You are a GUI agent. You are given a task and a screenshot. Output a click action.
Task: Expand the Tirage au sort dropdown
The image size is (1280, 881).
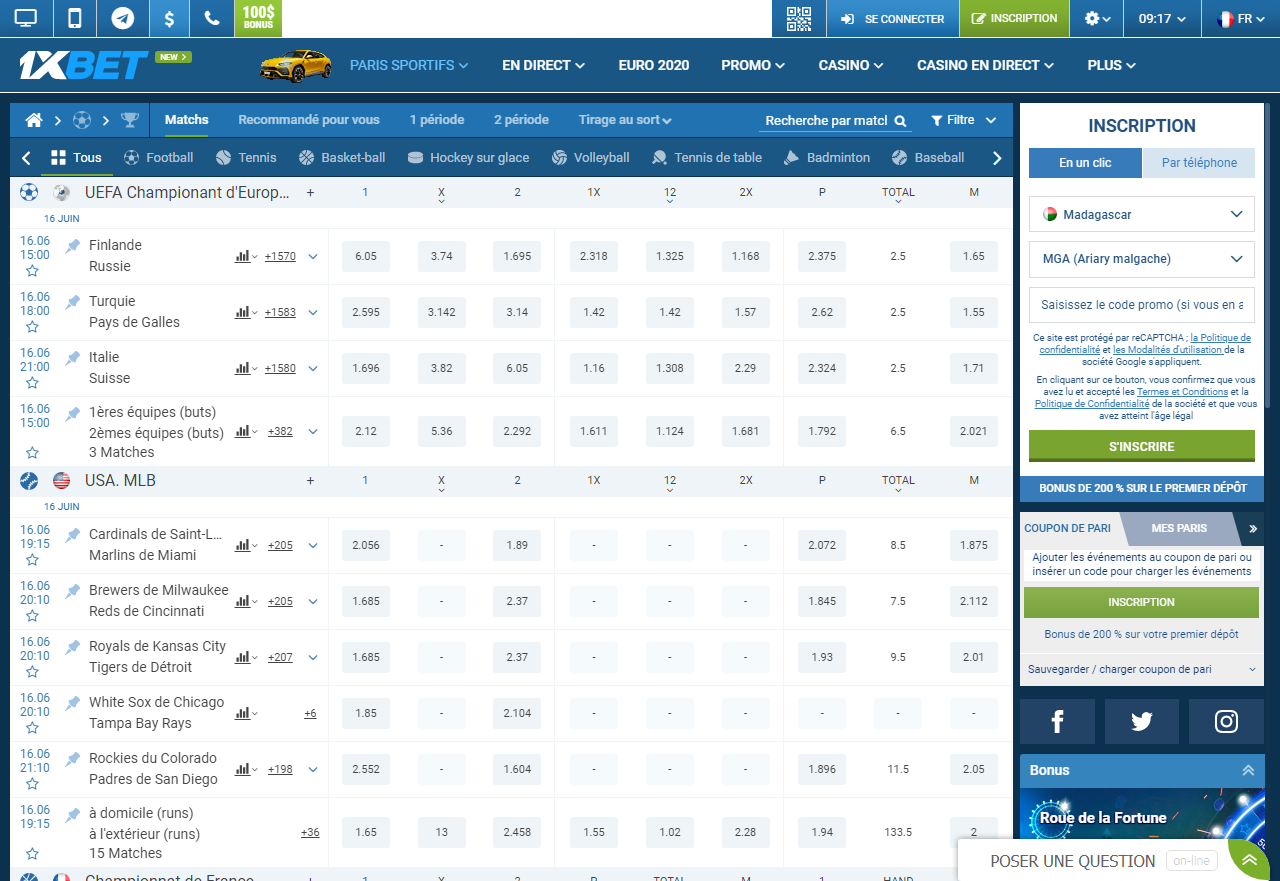pos(625,120)
